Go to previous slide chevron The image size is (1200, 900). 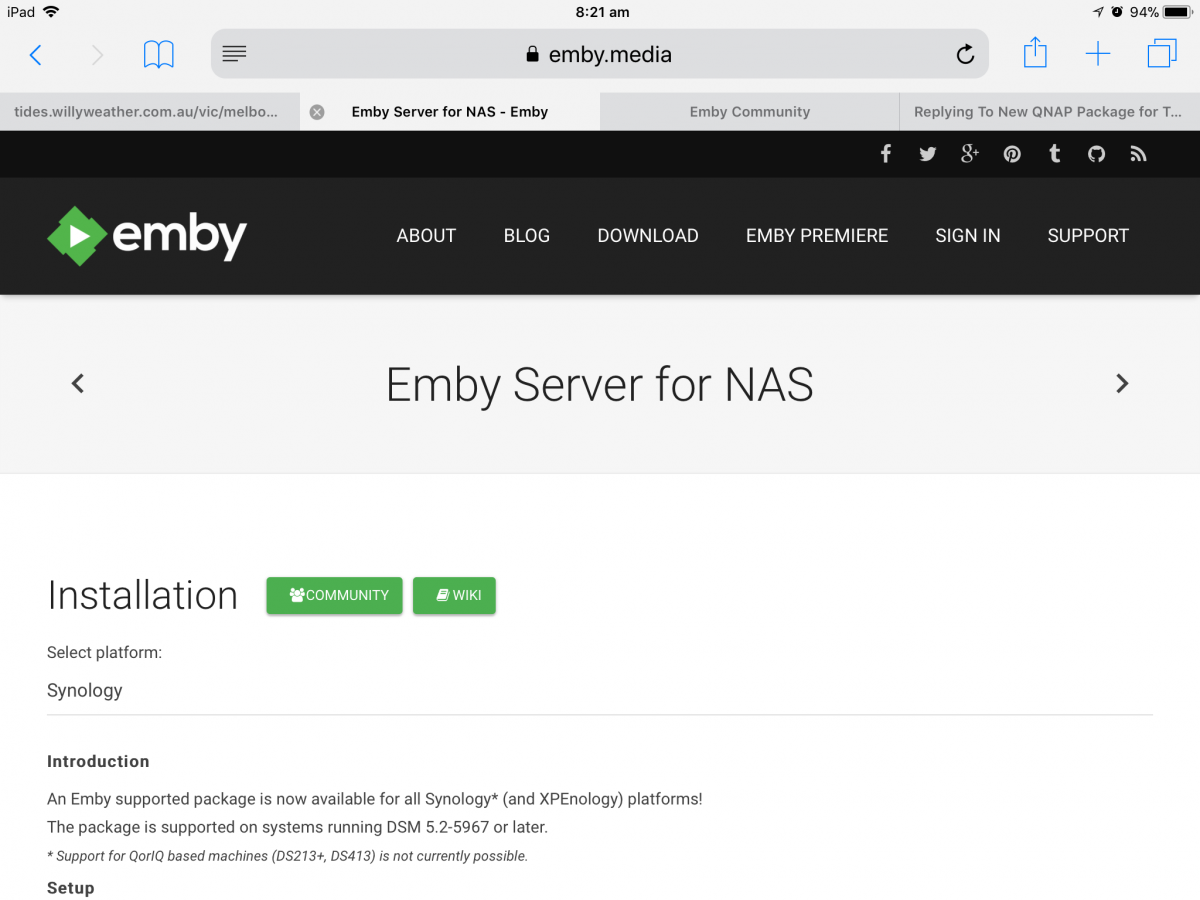click(78, 383)
